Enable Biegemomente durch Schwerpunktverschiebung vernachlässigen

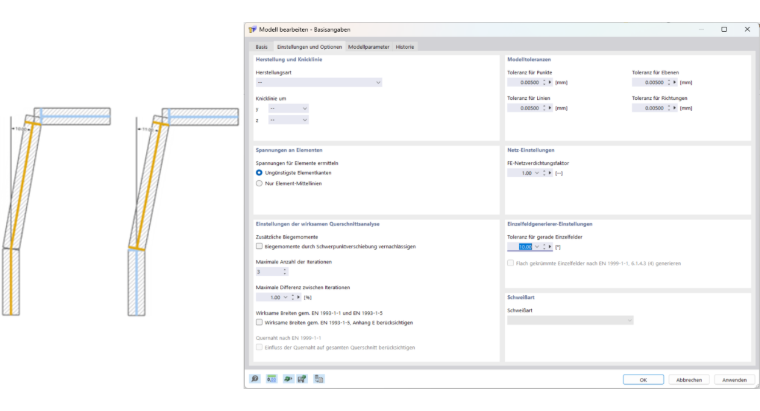tap(259, 247)
